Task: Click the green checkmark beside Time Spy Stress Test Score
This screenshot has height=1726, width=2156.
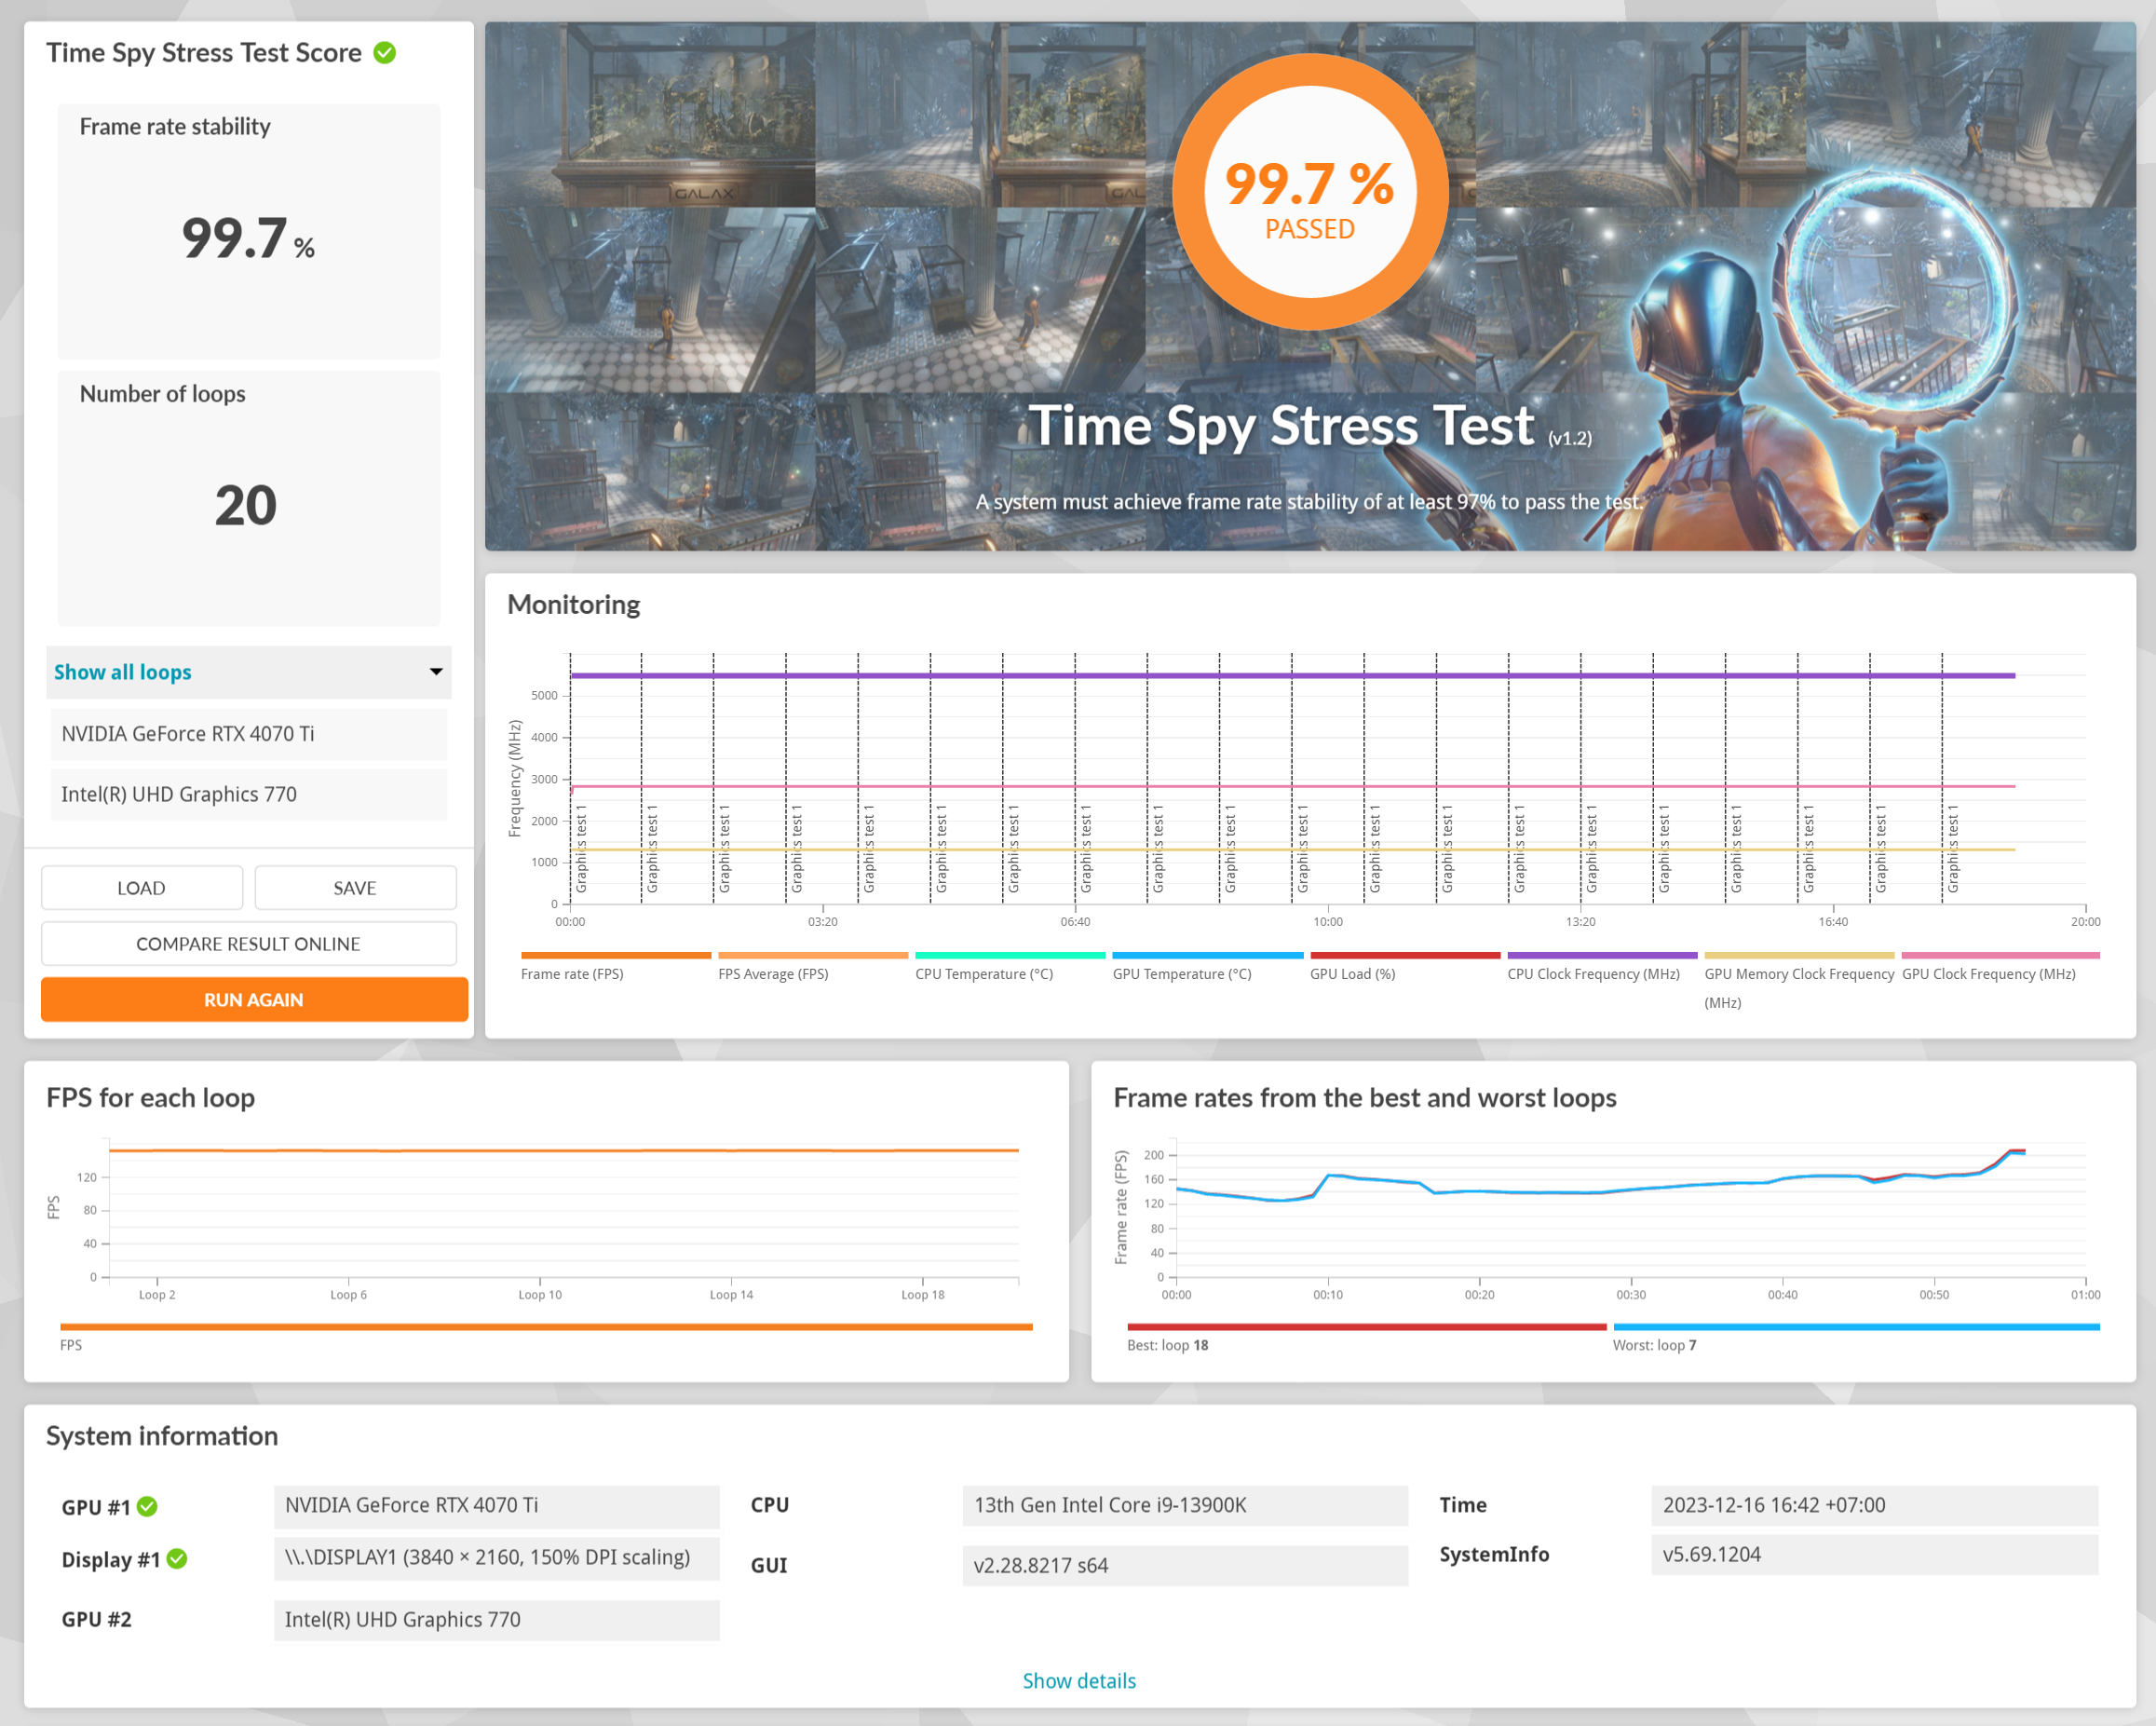Action: point(385,52)
